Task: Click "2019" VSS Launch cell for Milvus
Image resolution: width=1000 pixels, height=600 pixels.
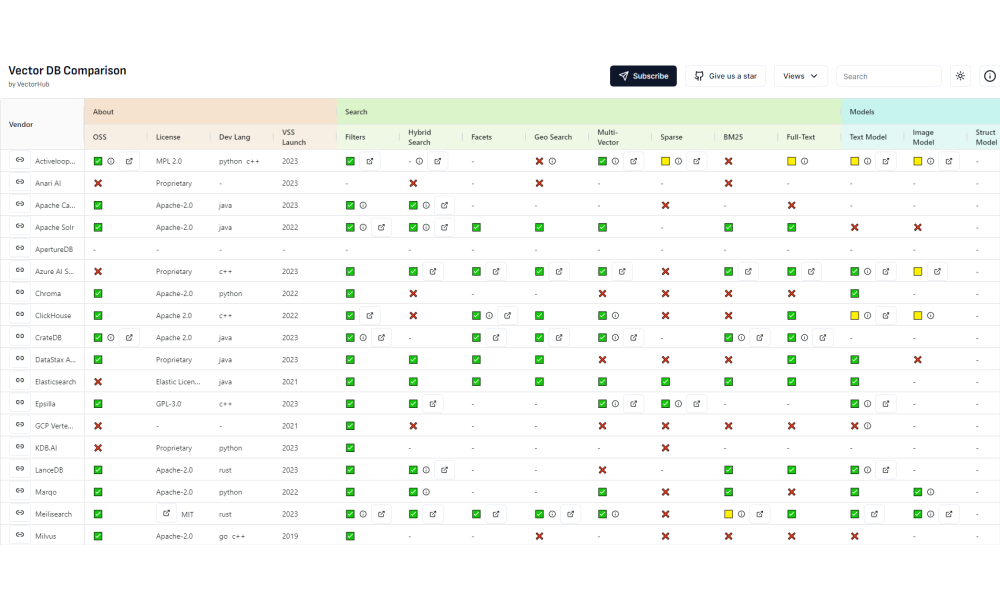Action: click(290, 536)
